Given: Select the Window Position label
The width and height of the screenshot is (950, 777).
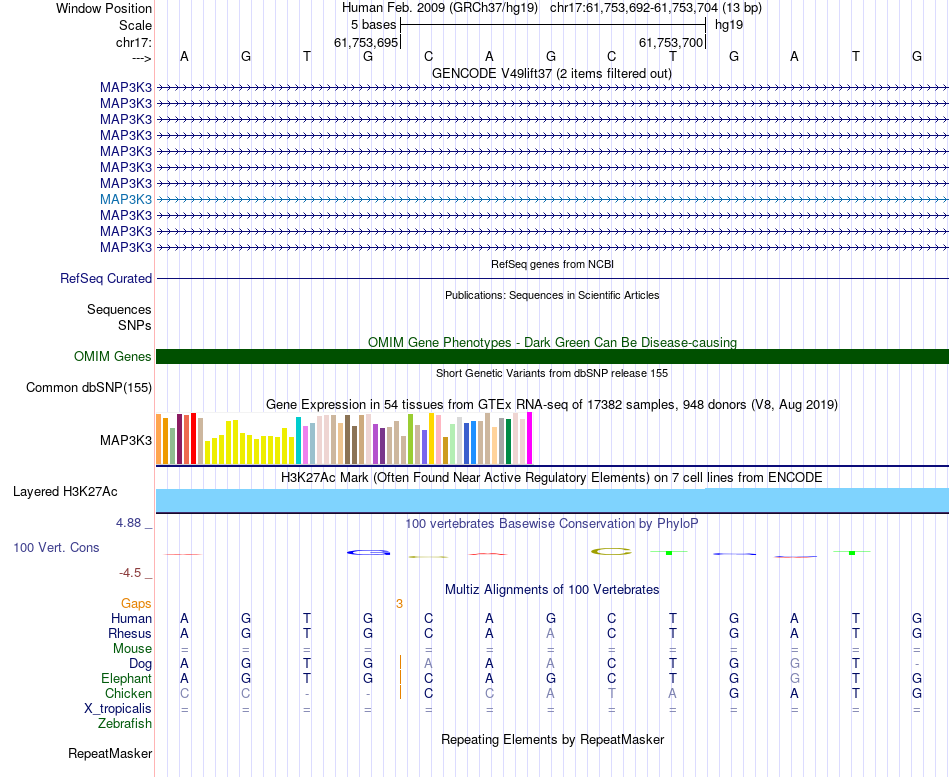Looking at the screenshot, I should coord(104,8).
